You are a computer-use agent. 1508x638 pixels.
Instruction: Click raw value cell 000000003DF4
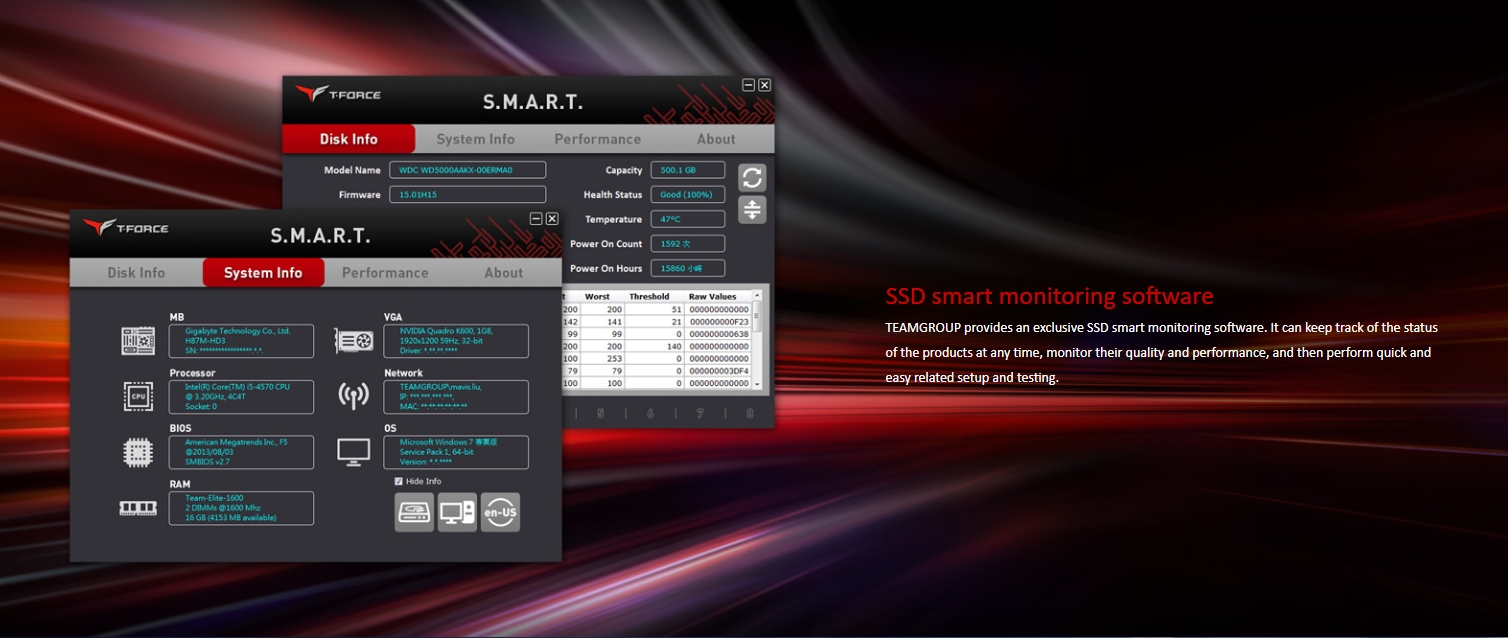(718, 371)
